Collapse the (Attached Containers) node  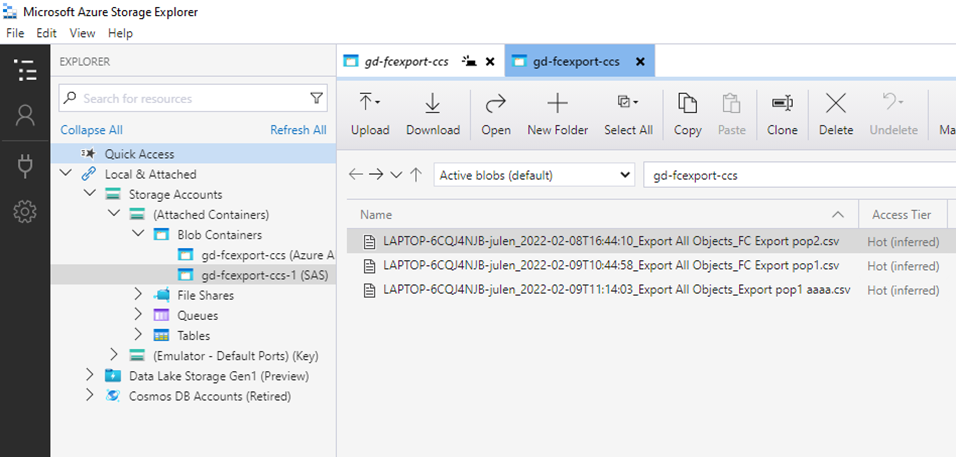[114, 214]
